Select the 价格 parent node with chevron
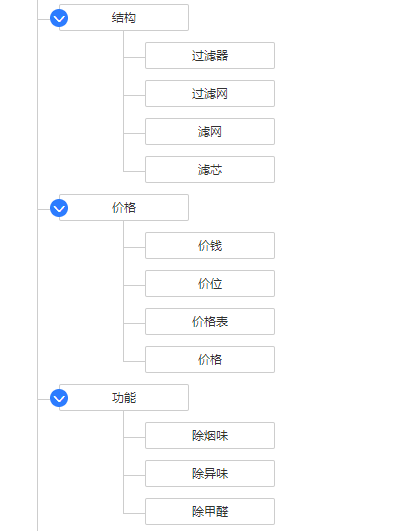This screenshot has height=531, width=413. [x=124, y=208]
